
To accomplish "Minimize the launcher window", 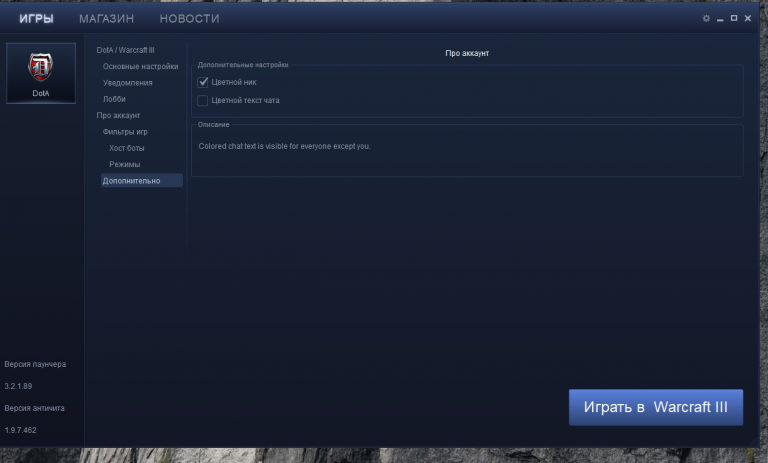I will [720, 19].
